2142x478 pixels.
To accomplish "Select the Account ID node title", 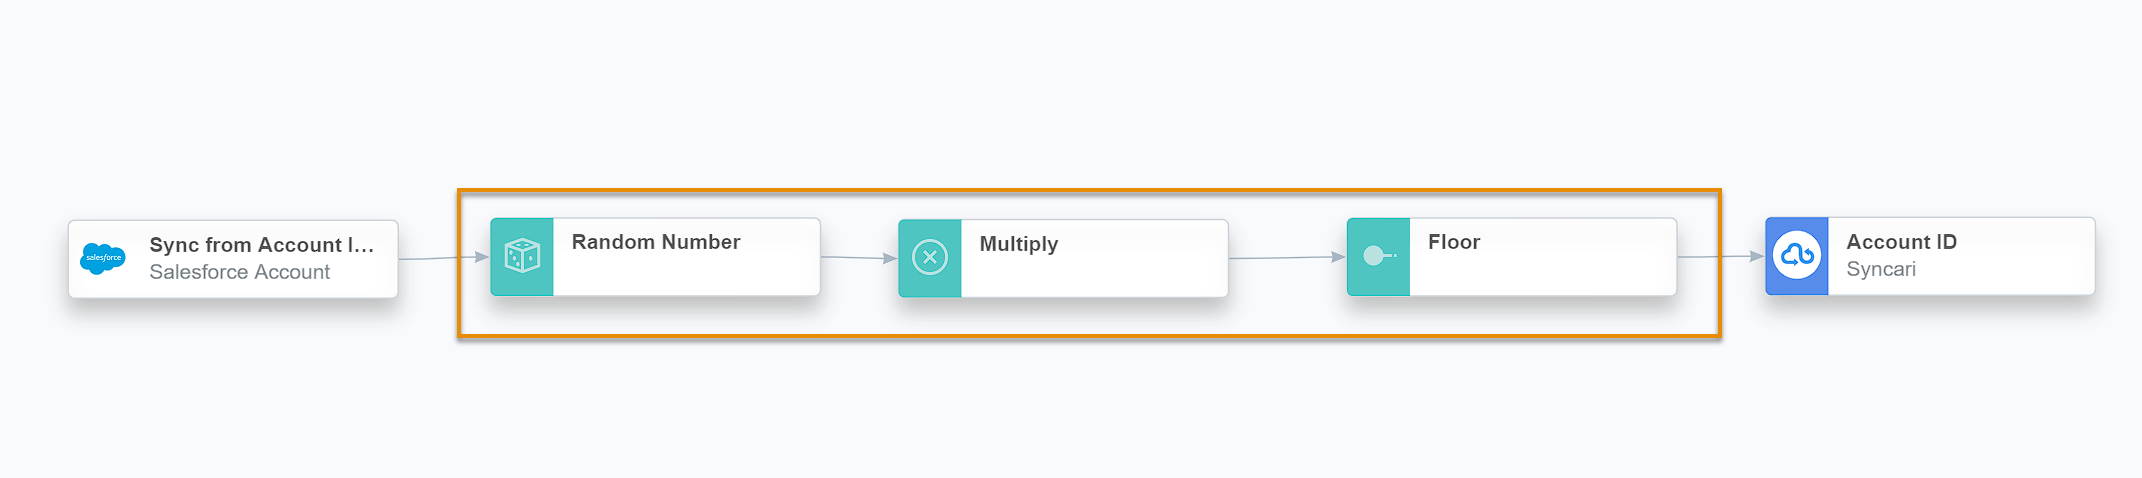I will pyautogui.click(x=1901, y=242).
